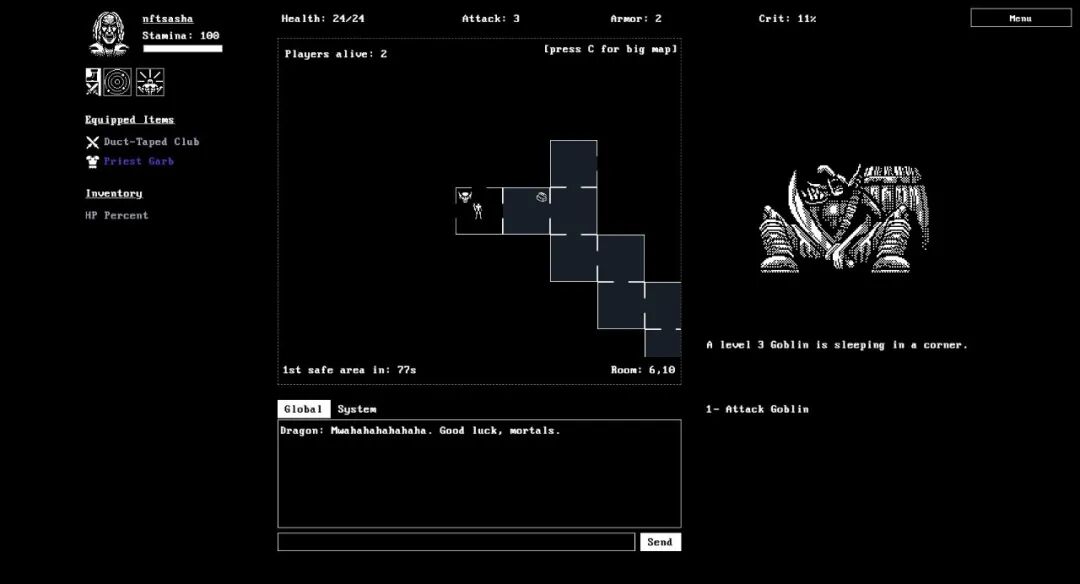
Task: Click the Inventory heading
Action: pyautogui.click(x=114, y=194)
